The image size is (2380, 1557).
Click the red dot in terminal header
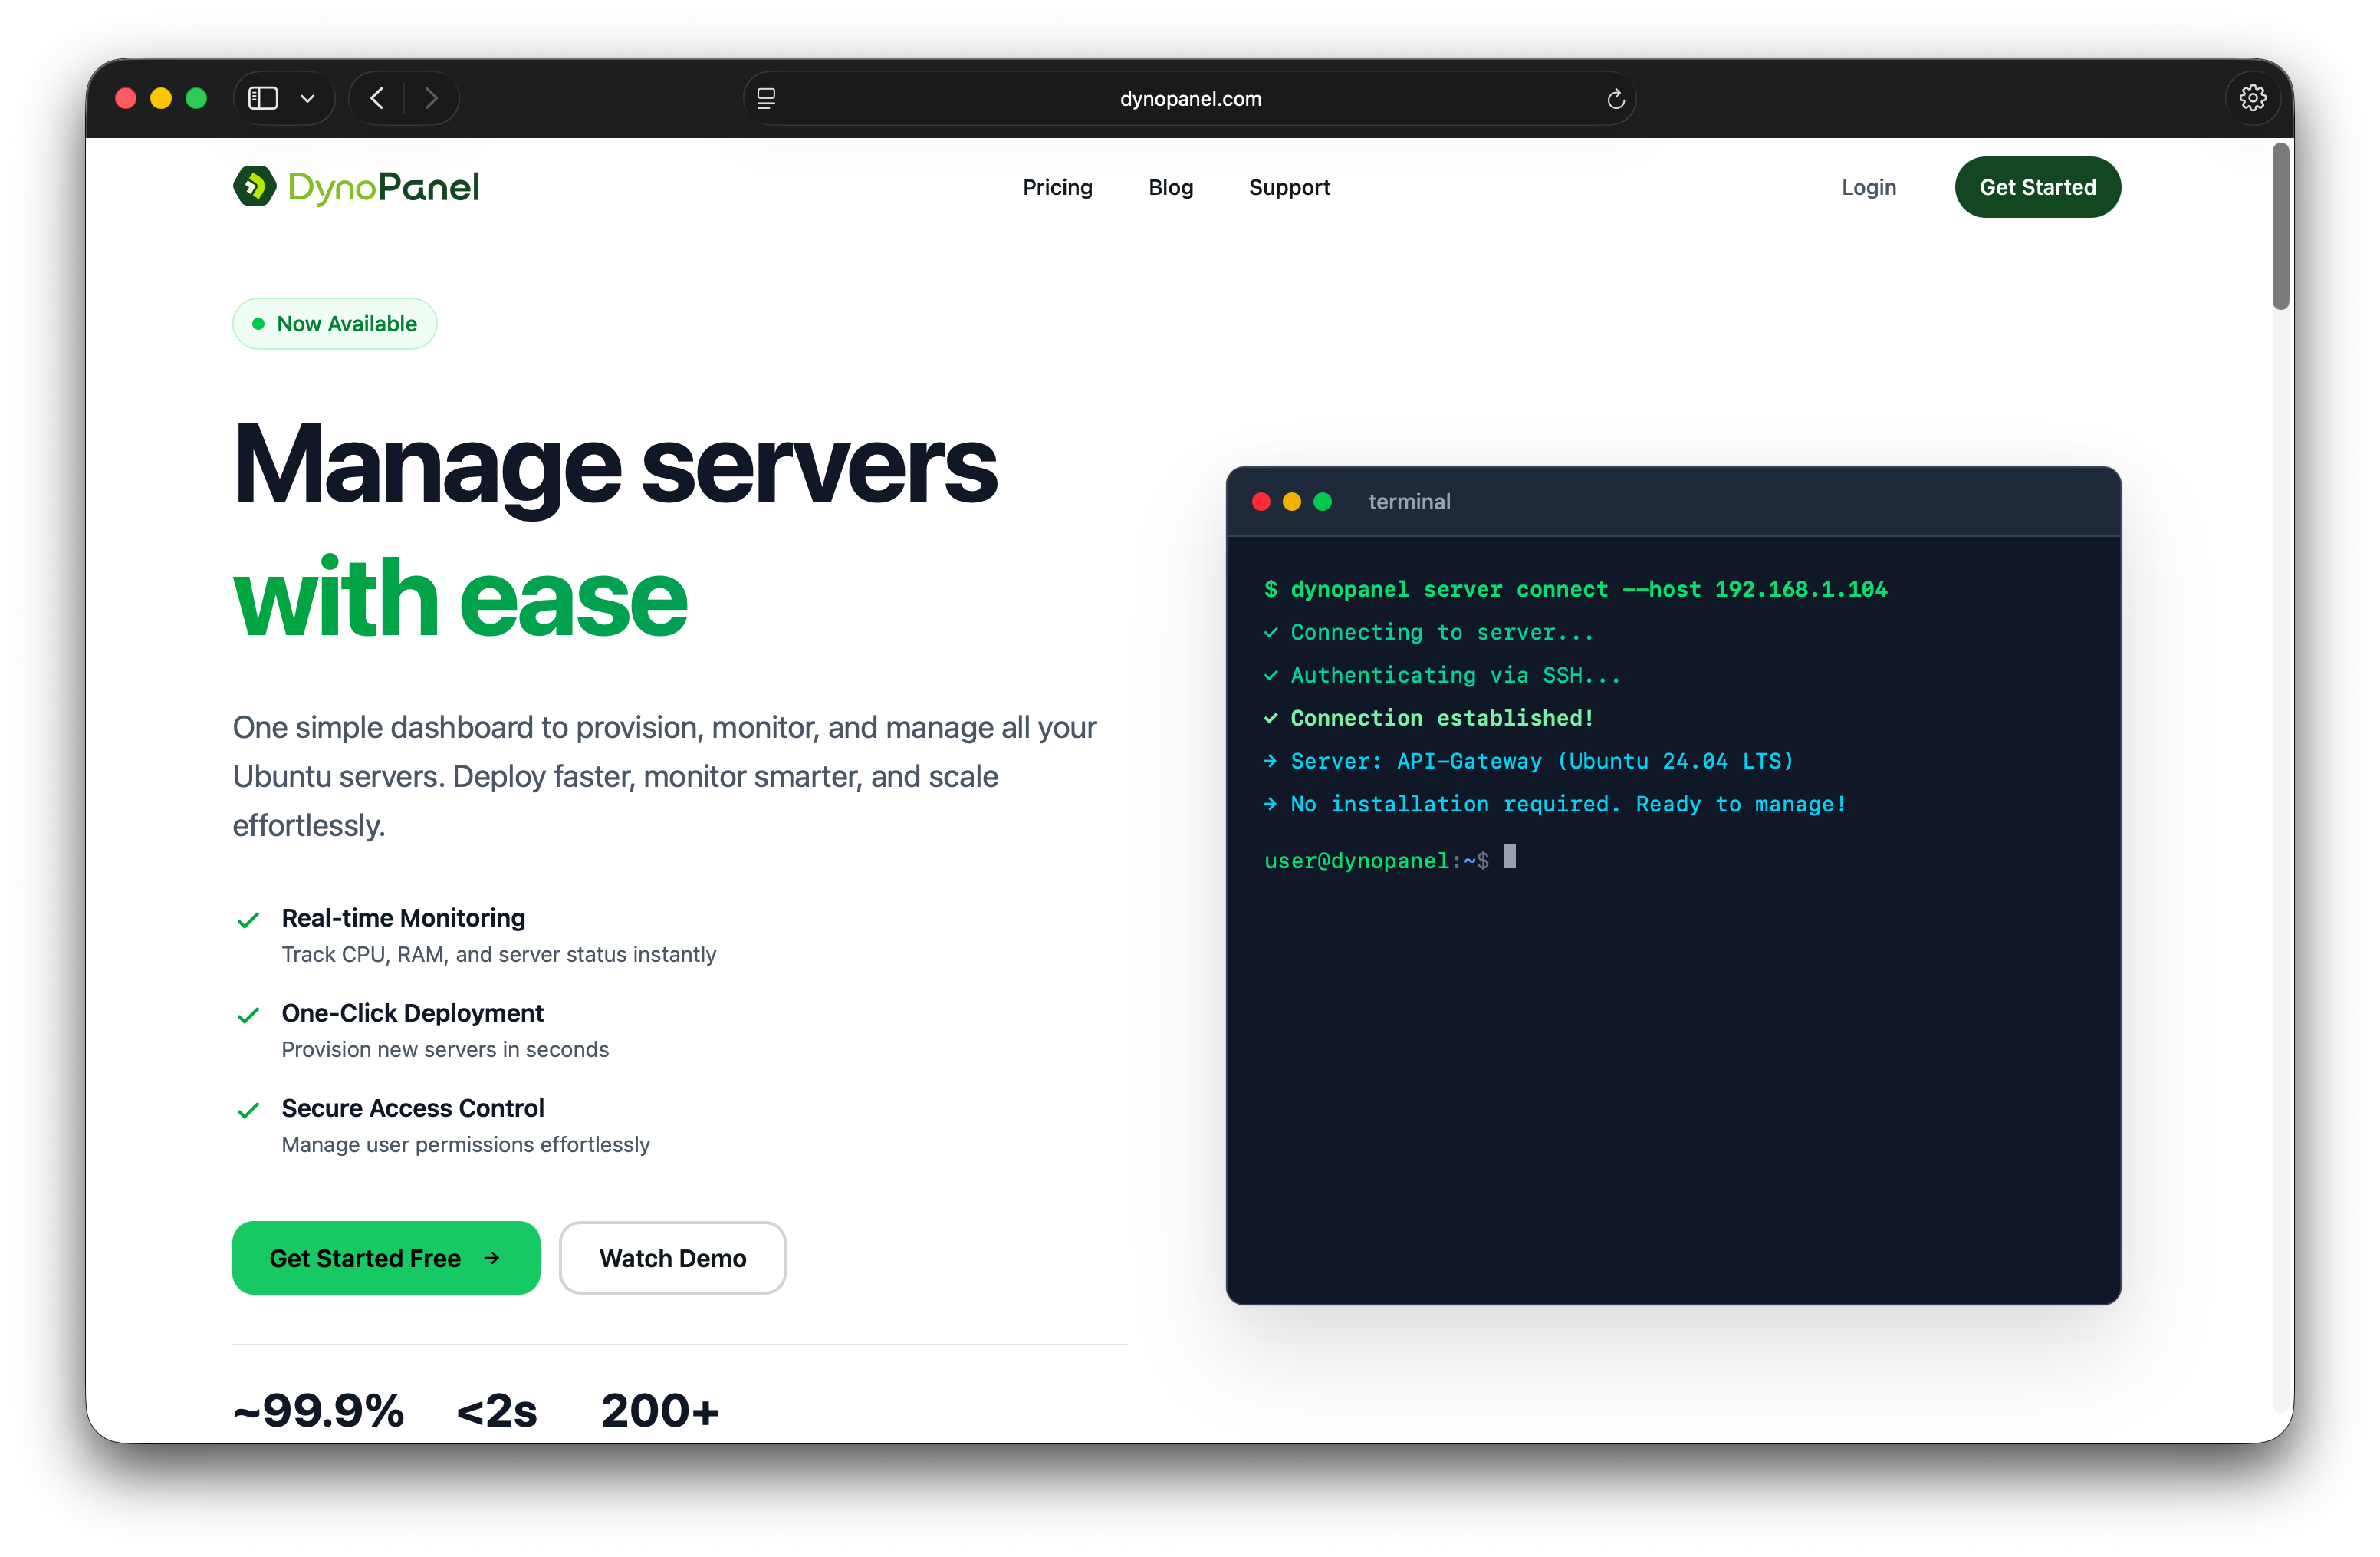click(x=1261, y=501)
